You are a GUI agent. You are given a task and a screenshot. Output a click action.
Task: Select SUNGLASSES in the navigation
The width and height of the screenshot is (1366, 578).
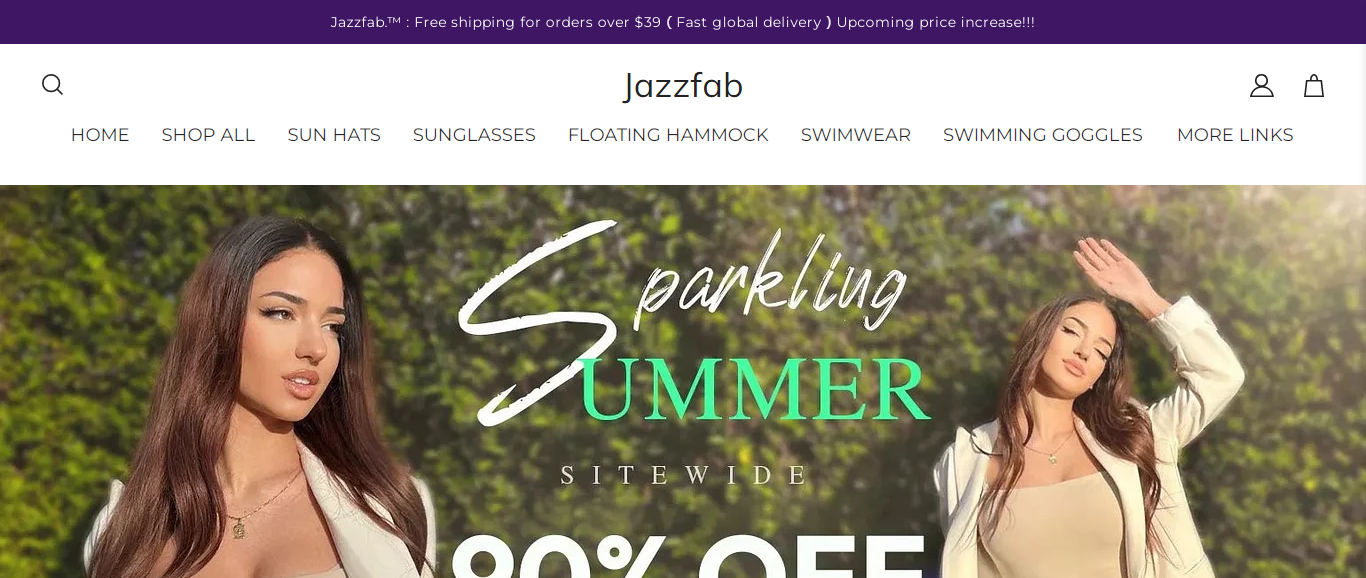pos(474,135)
